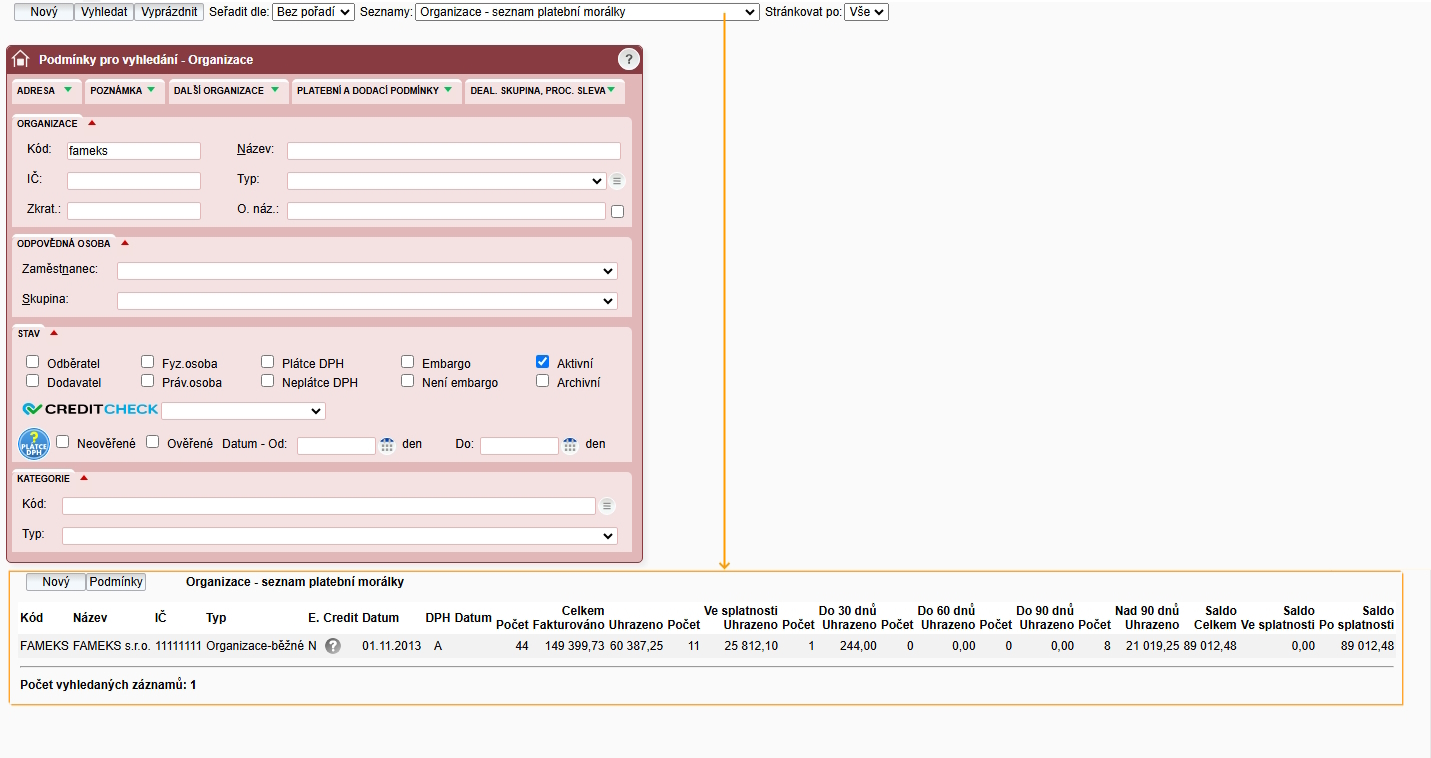This screenshot has height=758, width=1431.
Task: Tick the Plátce DPH checkbox
Action: (268, 362)
